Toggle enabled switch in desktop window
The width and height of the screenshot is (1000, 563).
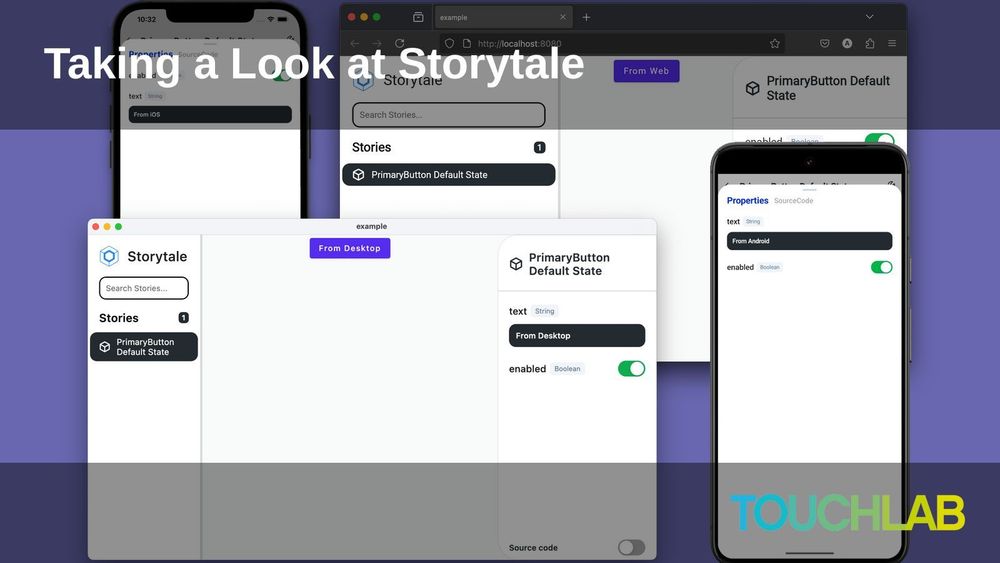click(631, 369)
